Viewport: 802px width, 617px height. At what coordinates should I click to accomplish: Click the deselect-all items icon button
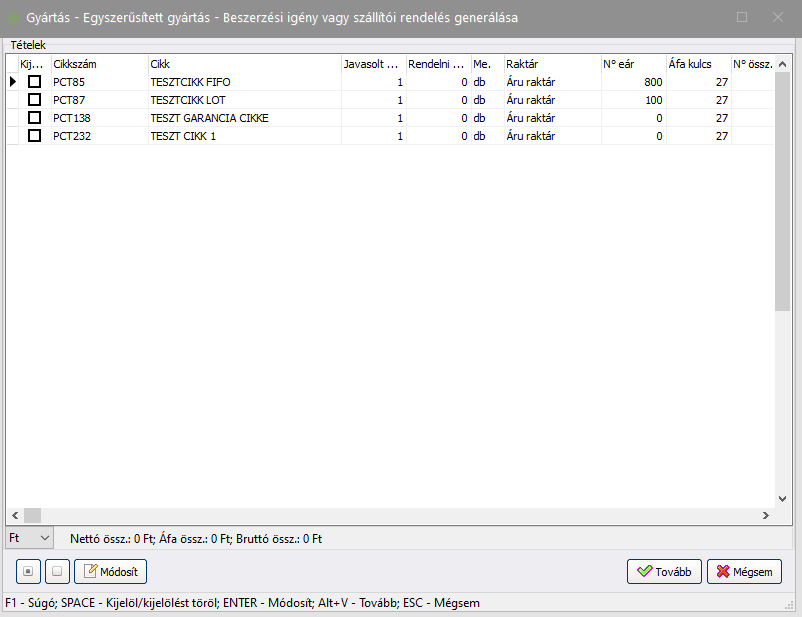(x=58, y=571)
